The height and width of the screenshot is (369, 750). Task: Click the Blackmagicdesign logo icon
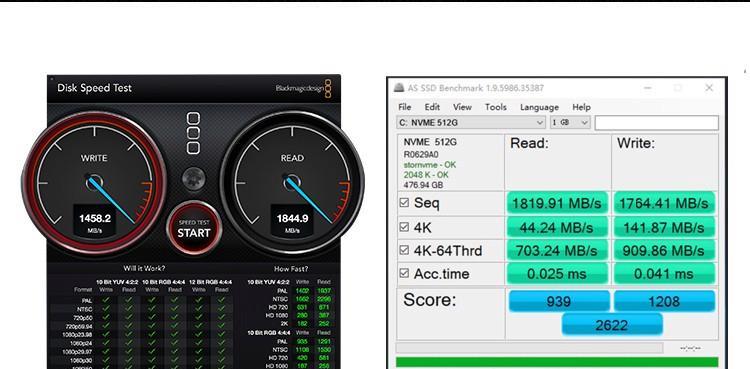(x=328, y=89)
